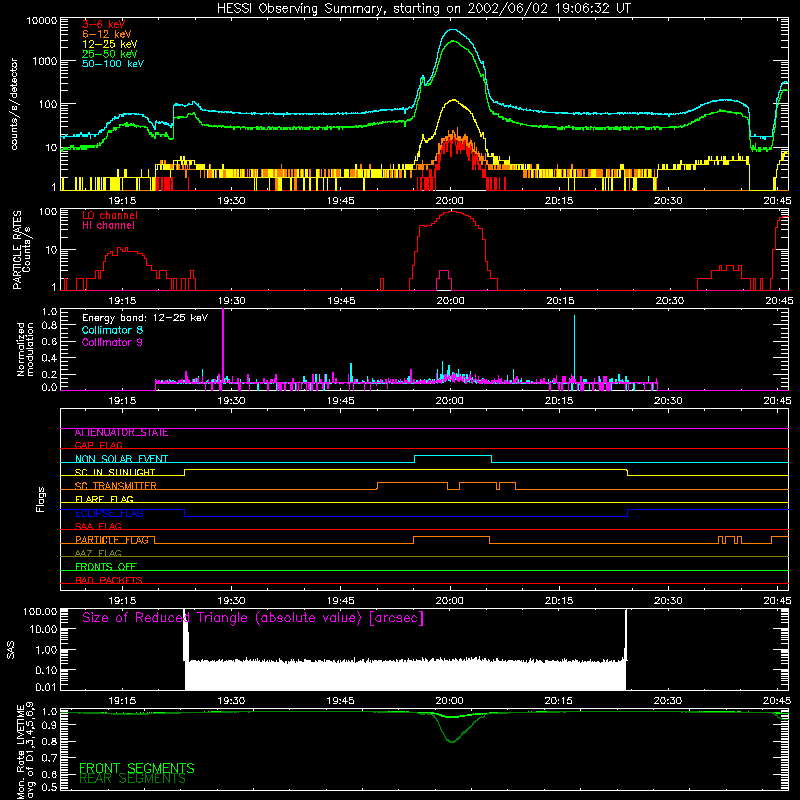Image resolution: width=800 pixels, height=800 pixels.
Task: Click 20:30 time label under SAS panel
Action: coord(667,701)
